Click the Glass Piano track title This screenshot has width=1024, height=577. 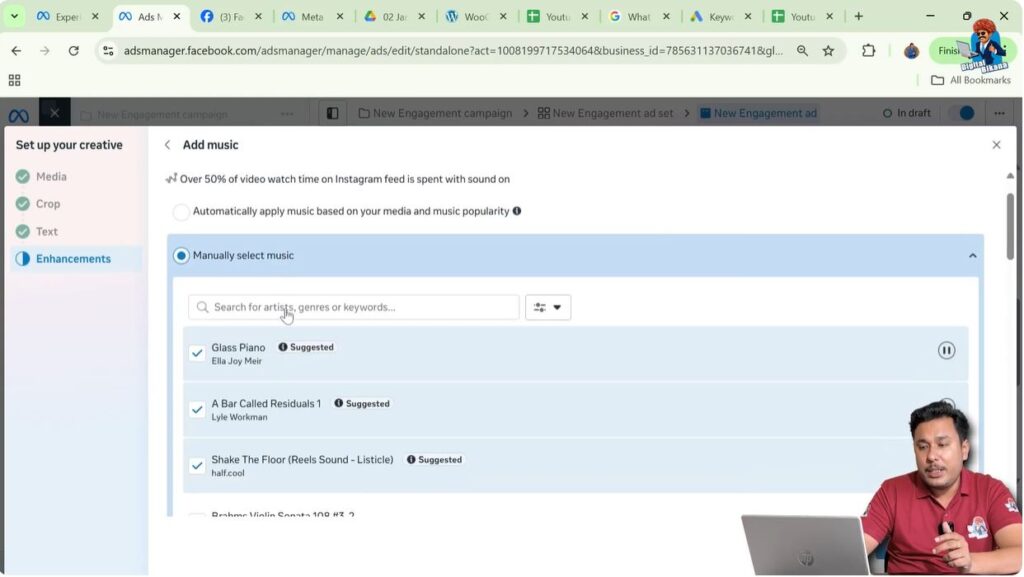point(238,348)
